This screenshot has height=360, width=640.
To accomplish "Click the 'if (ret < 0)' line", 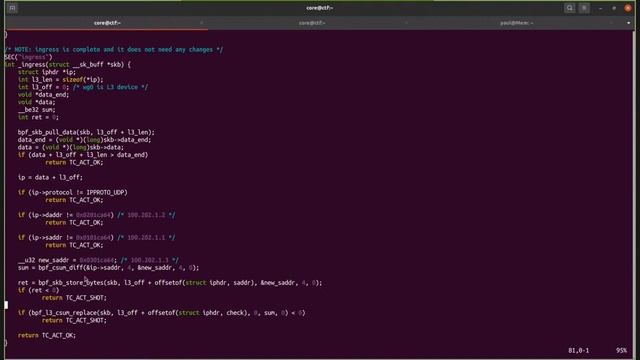I will click(38, 290).
